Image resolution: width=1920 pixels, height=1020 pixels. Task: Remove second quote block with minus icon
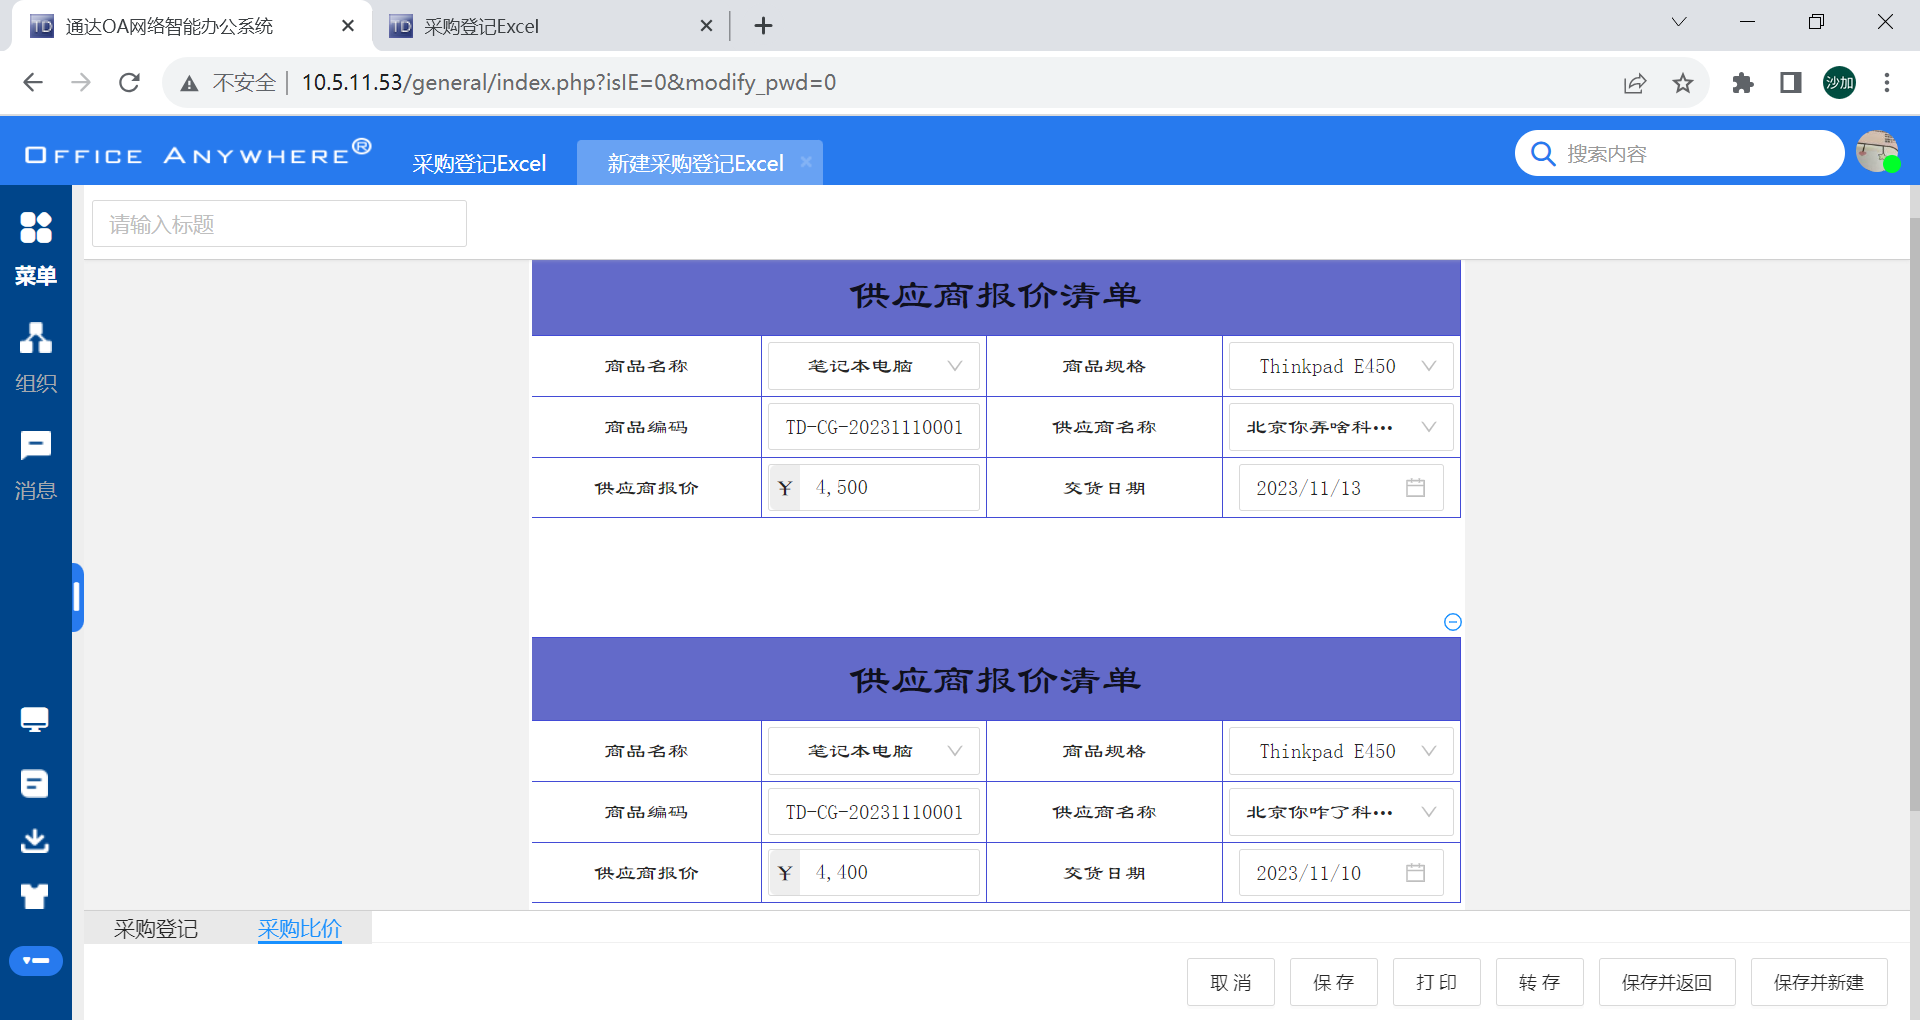1453,622
